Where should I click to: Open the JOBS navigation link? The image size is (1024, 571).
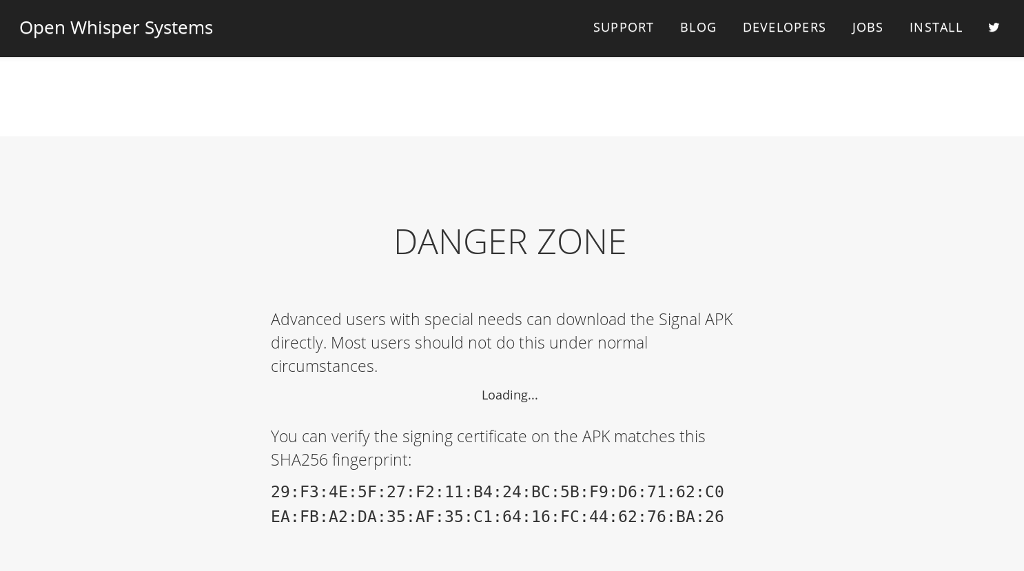[867, 27]
